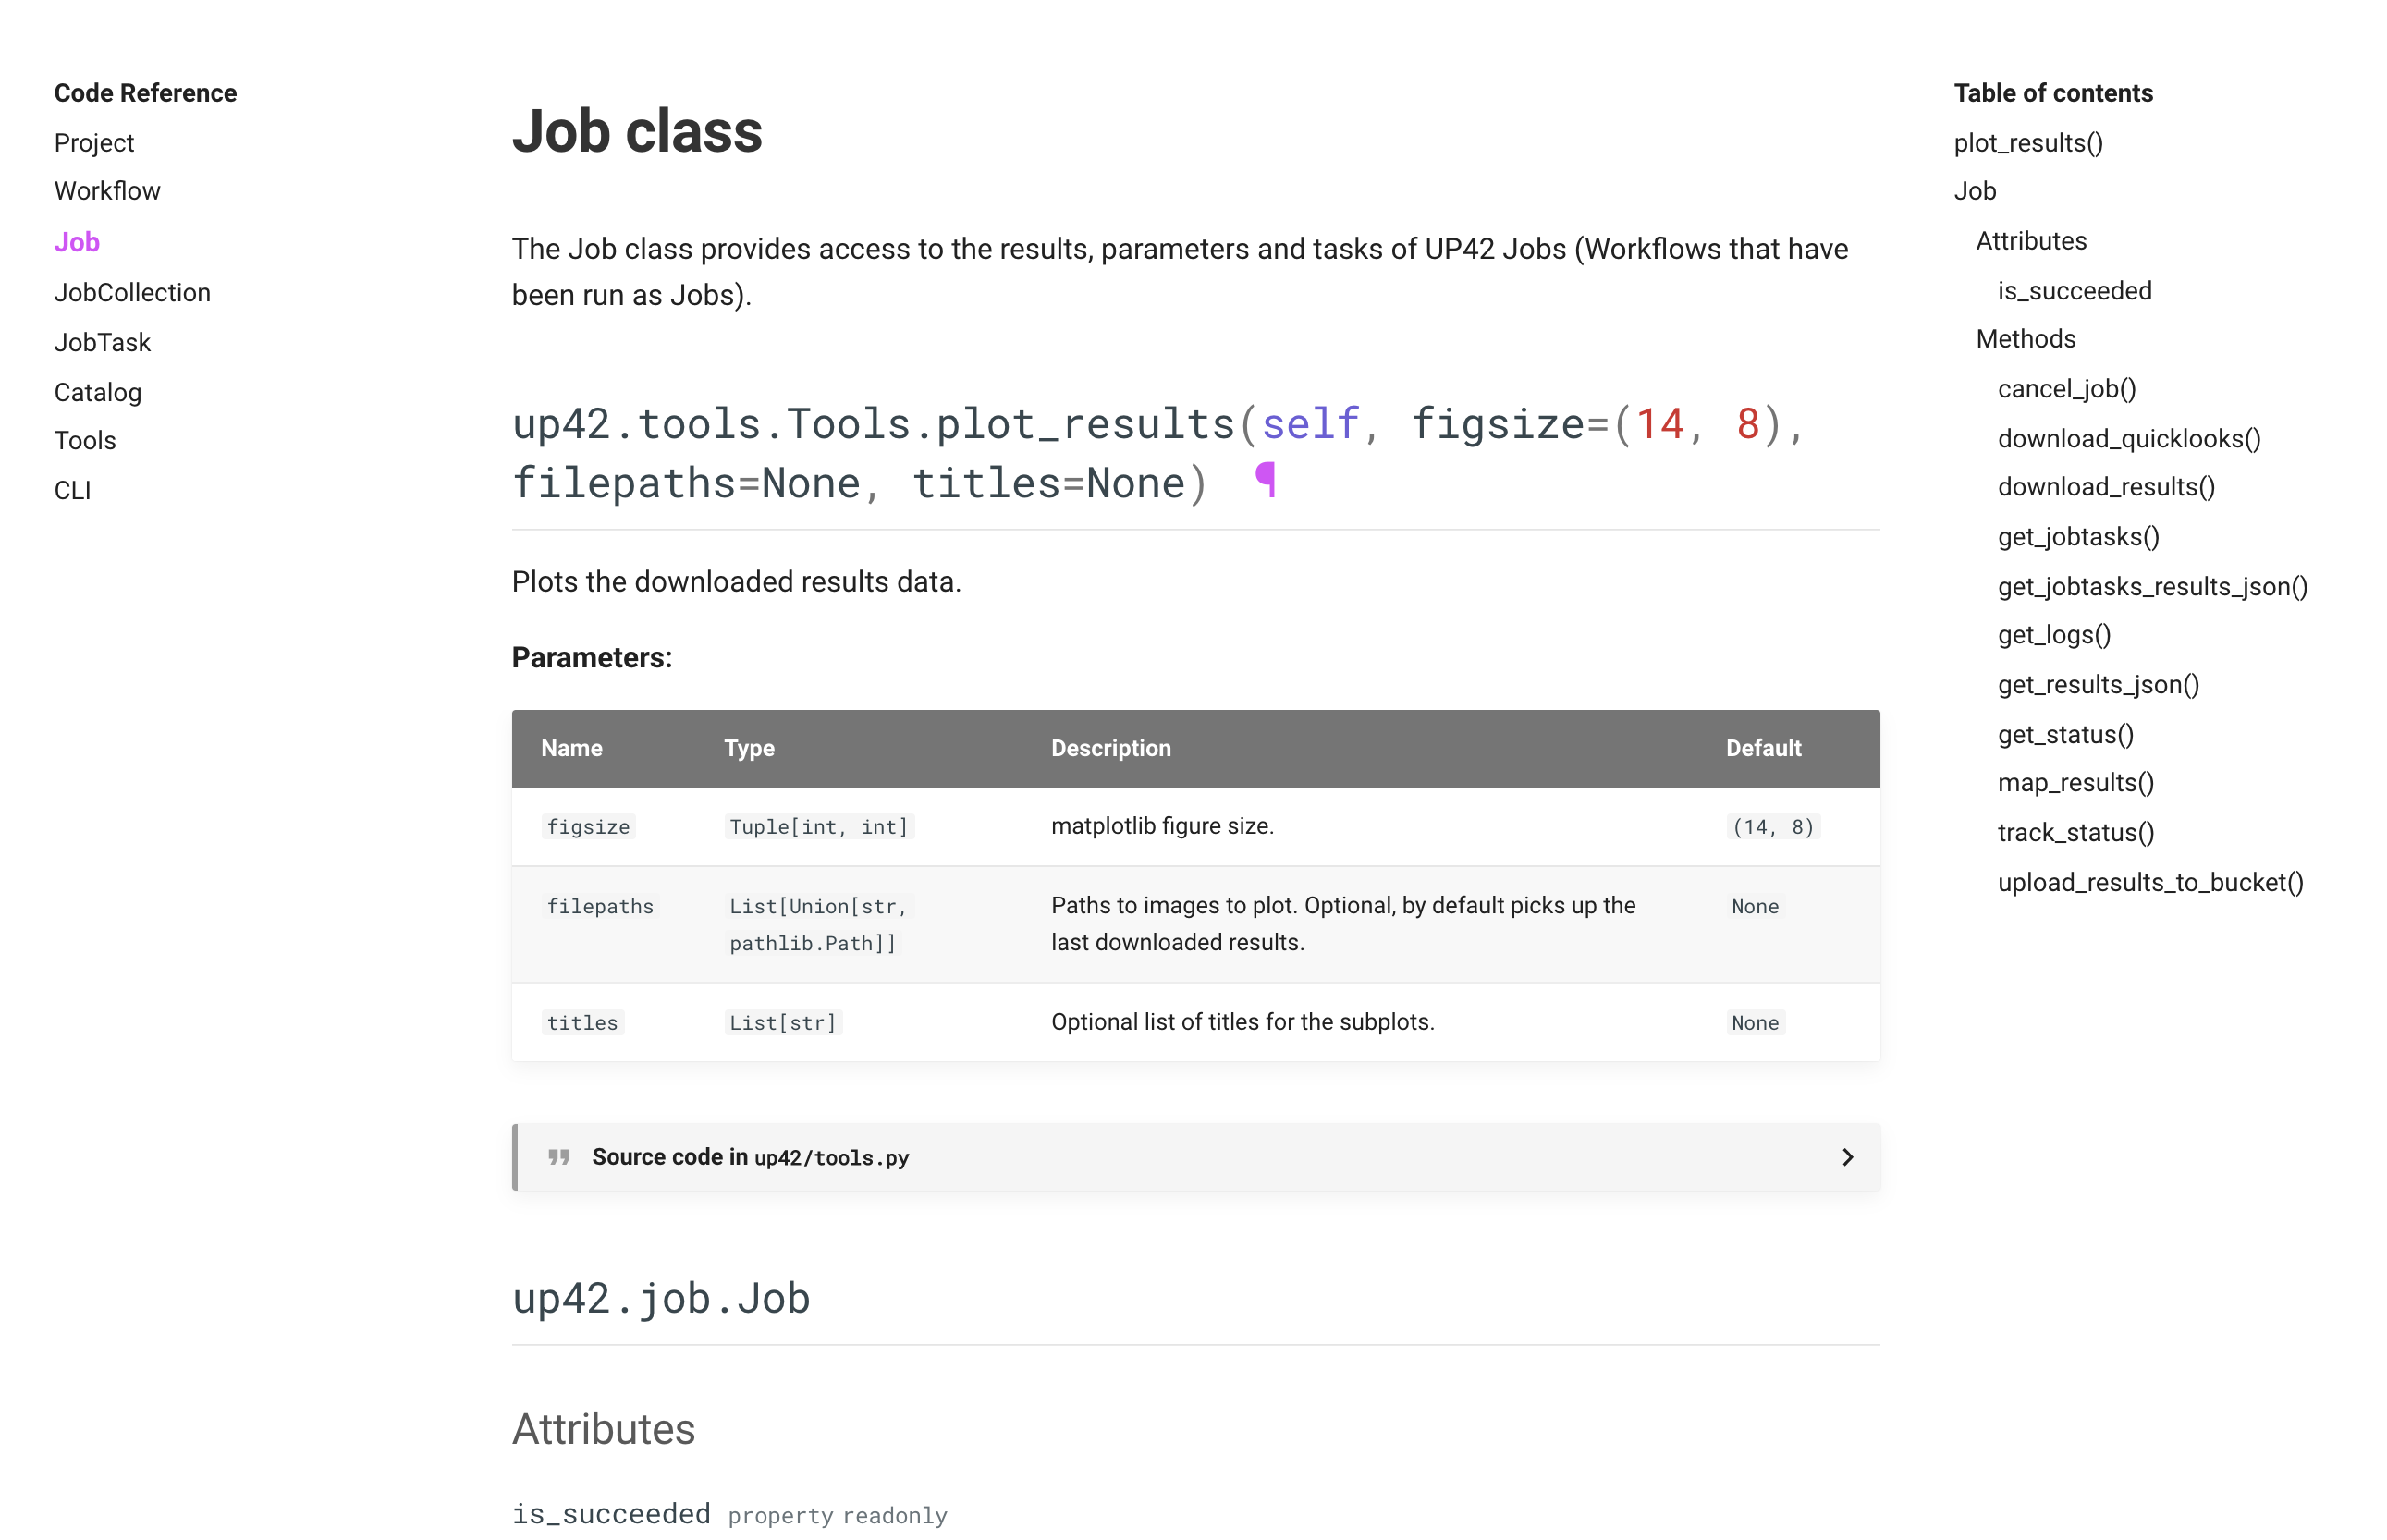Screen dimensions: 2387x1540
Task: Navigate to upload_results_to_bucket() in the contents
Action: (2150, 882)
